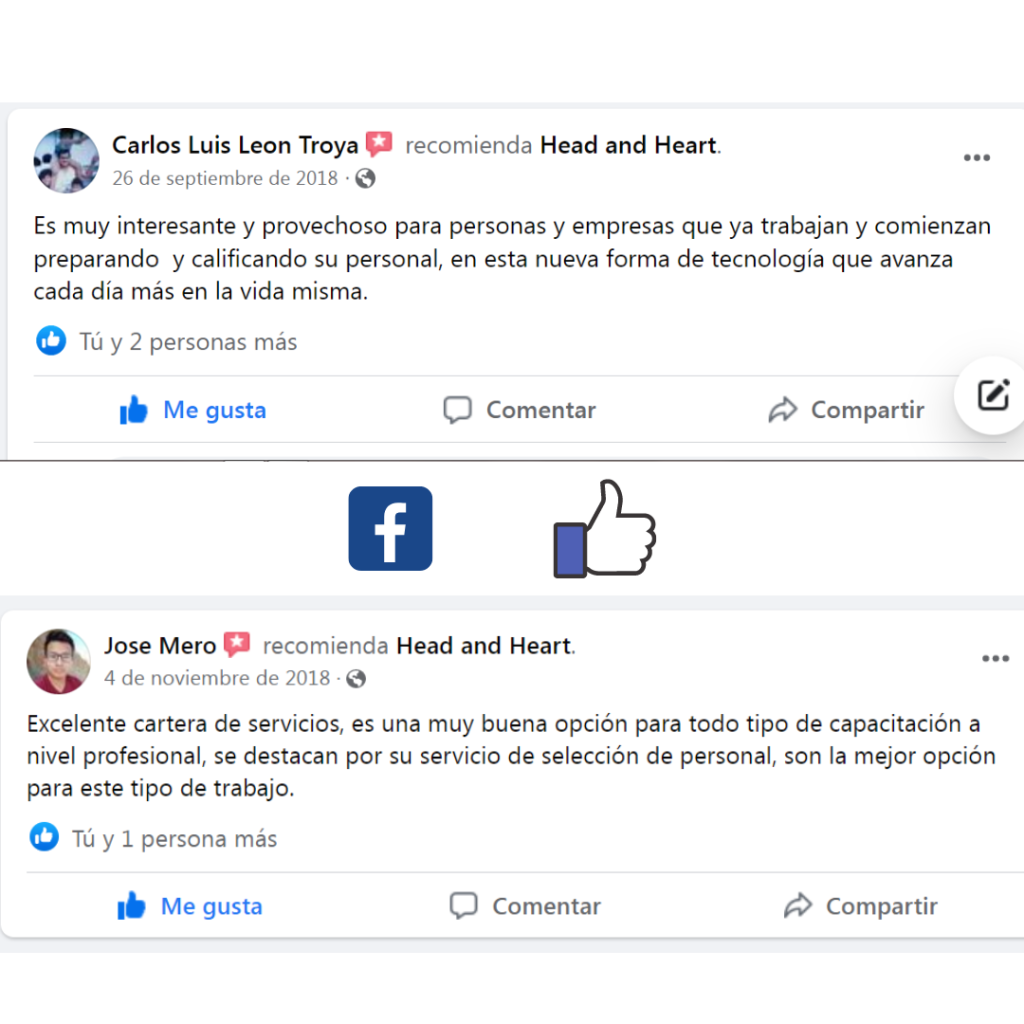The width and height of the screenshot is (1024, 1024).
Task: Click like reaction icon next to 'Tú y 1 persona más'
Action: [44, 837]
